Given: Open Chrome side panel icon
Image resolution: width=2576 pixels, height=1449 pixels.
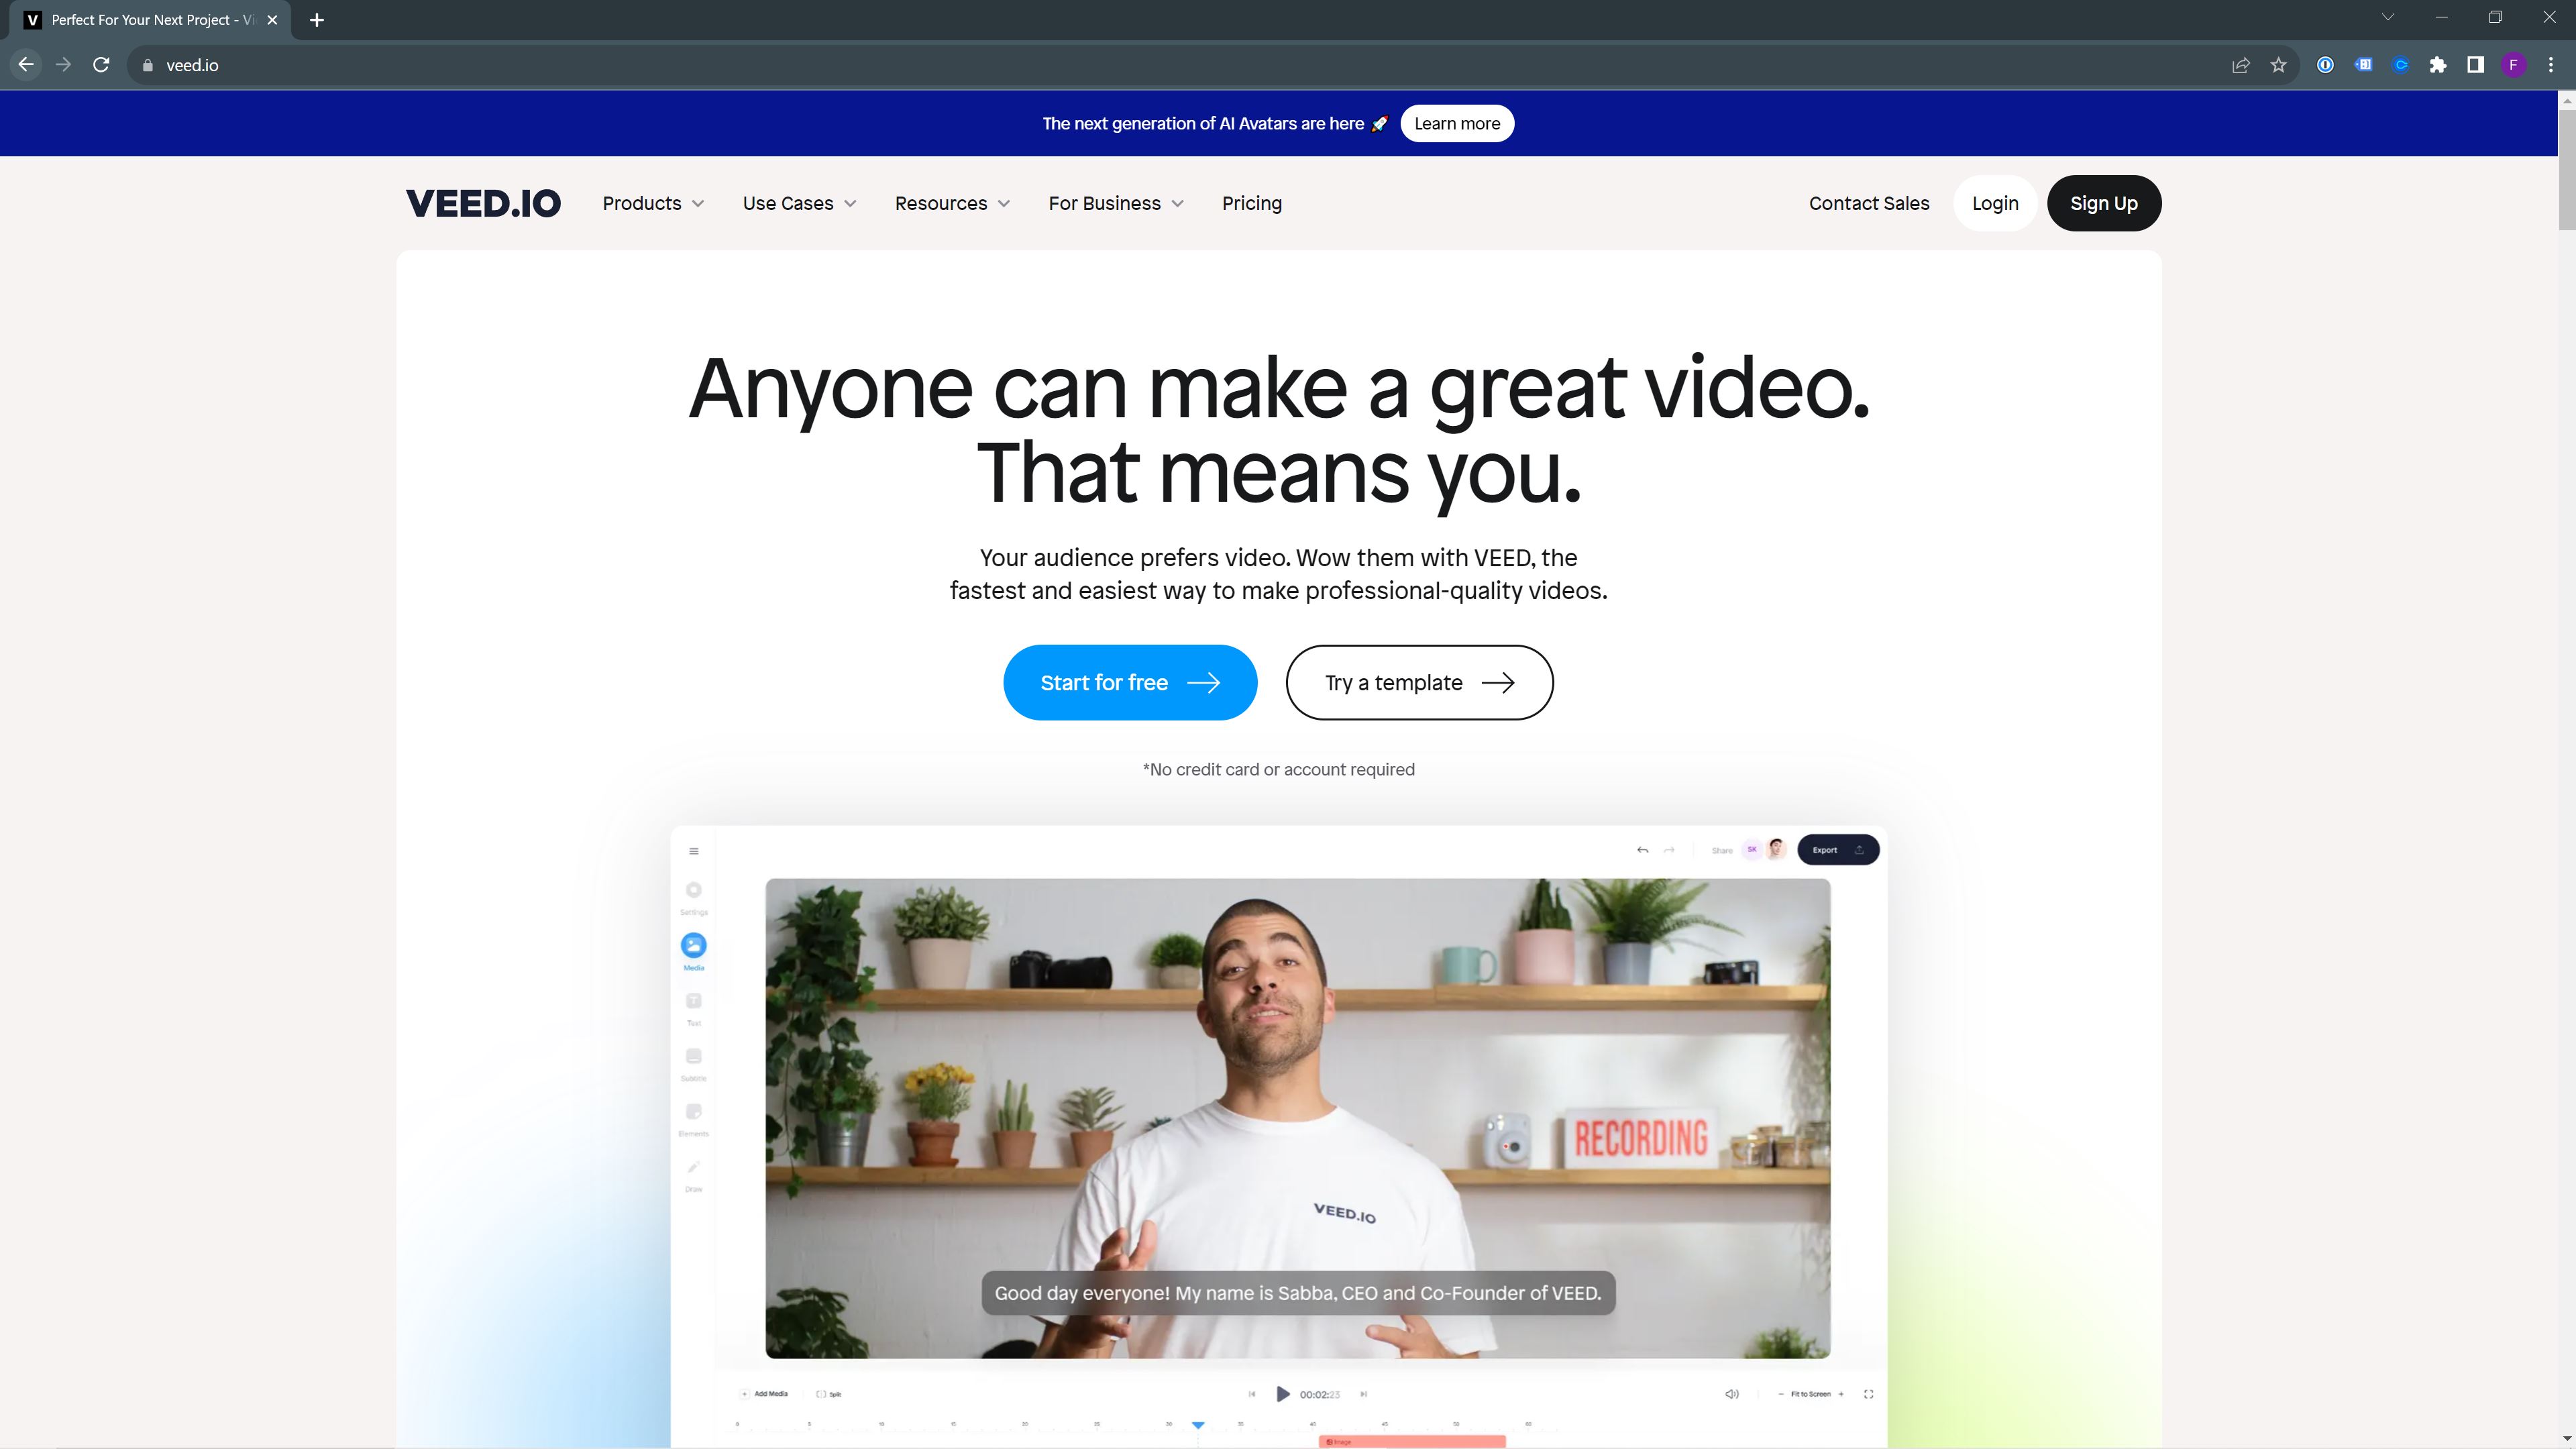Looking at the screenshot, I should (2475, 65).
